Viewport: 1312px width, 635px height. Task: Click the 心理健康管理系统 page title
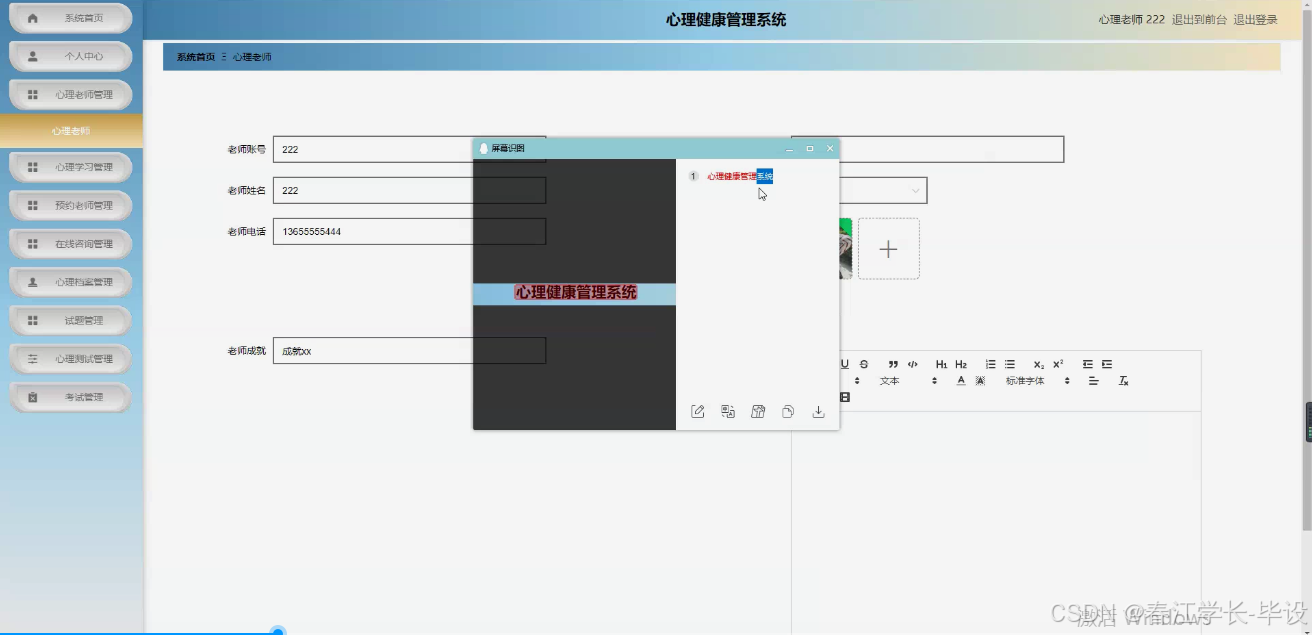[726, 20]
